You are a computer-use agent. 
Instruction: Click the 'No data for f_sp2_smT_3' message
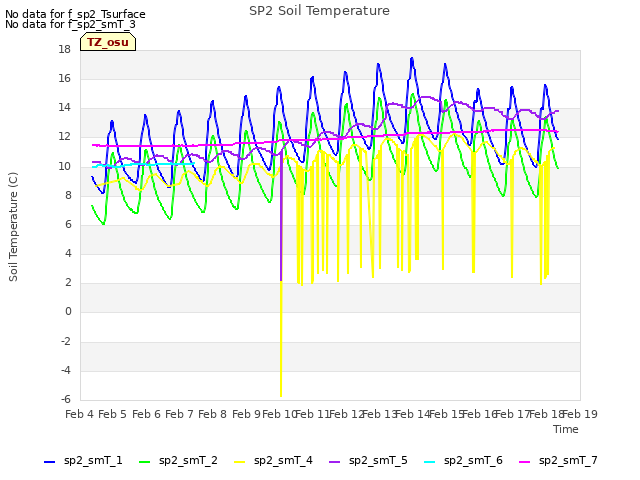70,24
